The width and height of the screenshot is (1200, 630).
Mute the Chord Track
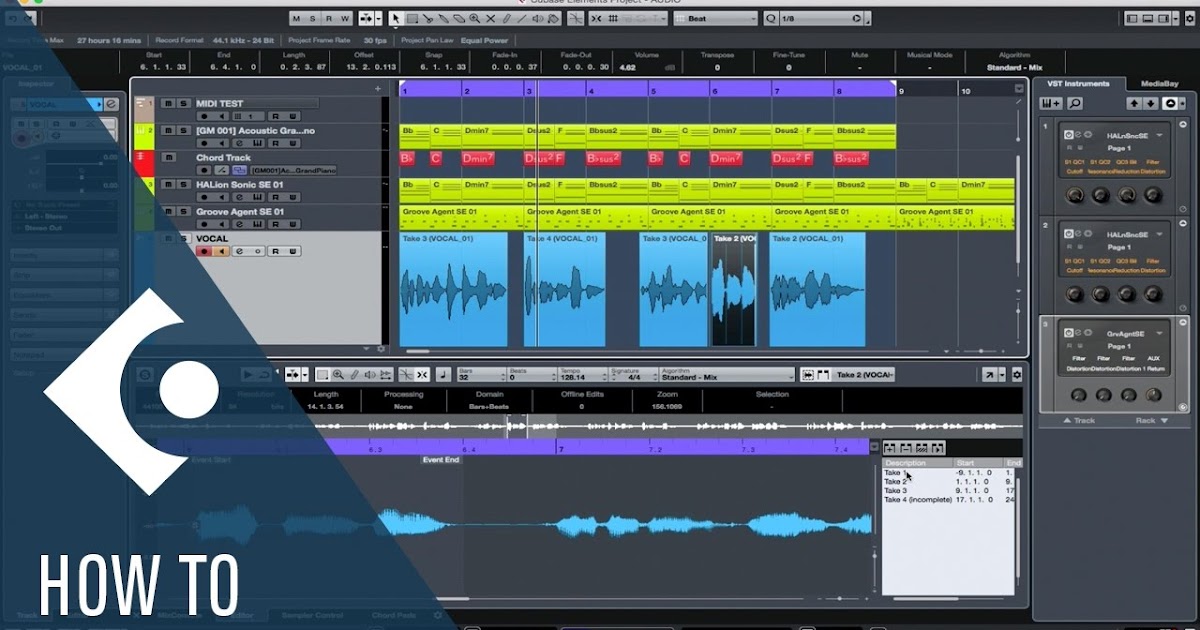click(168, 158)
